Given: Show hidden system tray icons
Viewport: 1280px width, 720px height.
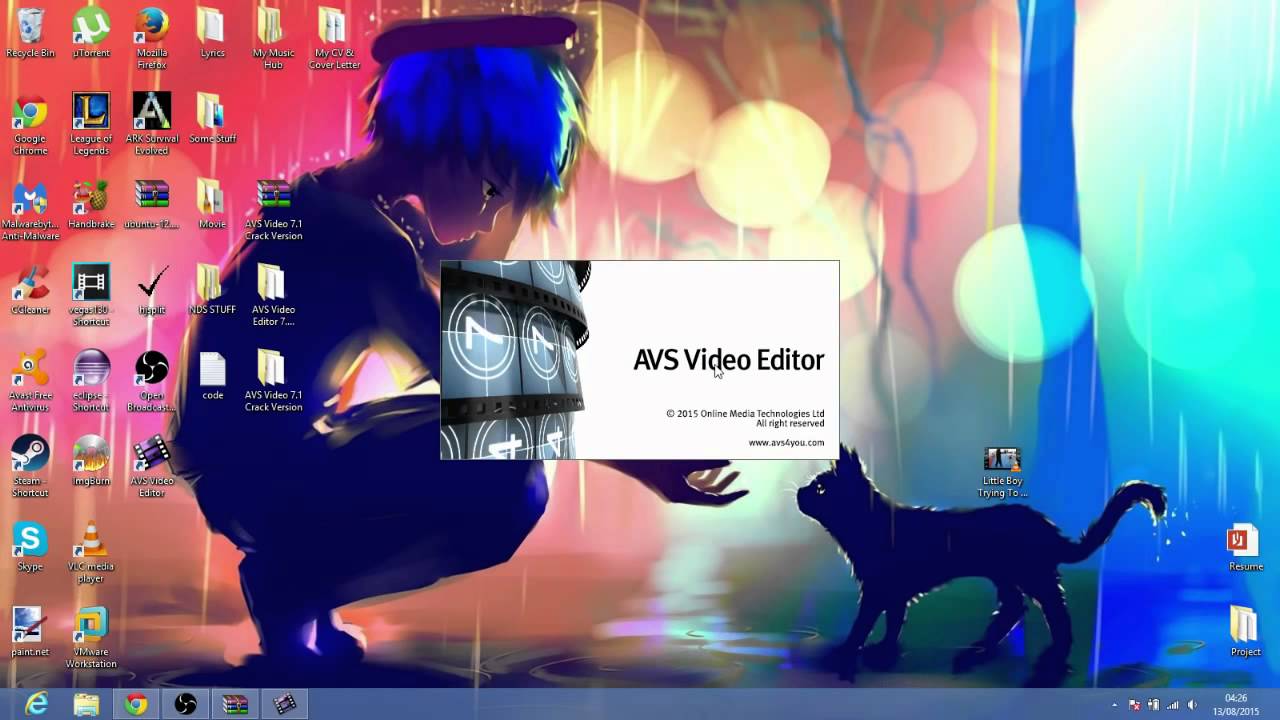Looking at the screenshot, I should 1115,705.
